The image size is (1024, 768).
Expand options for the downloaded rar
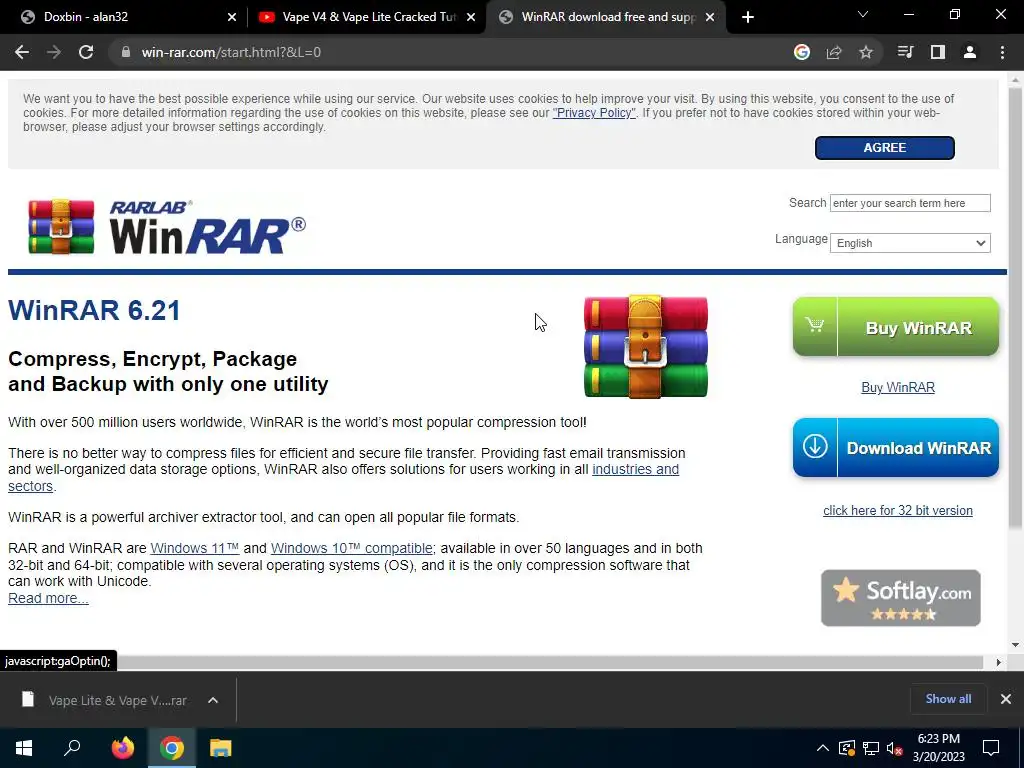tap(213, 700)
